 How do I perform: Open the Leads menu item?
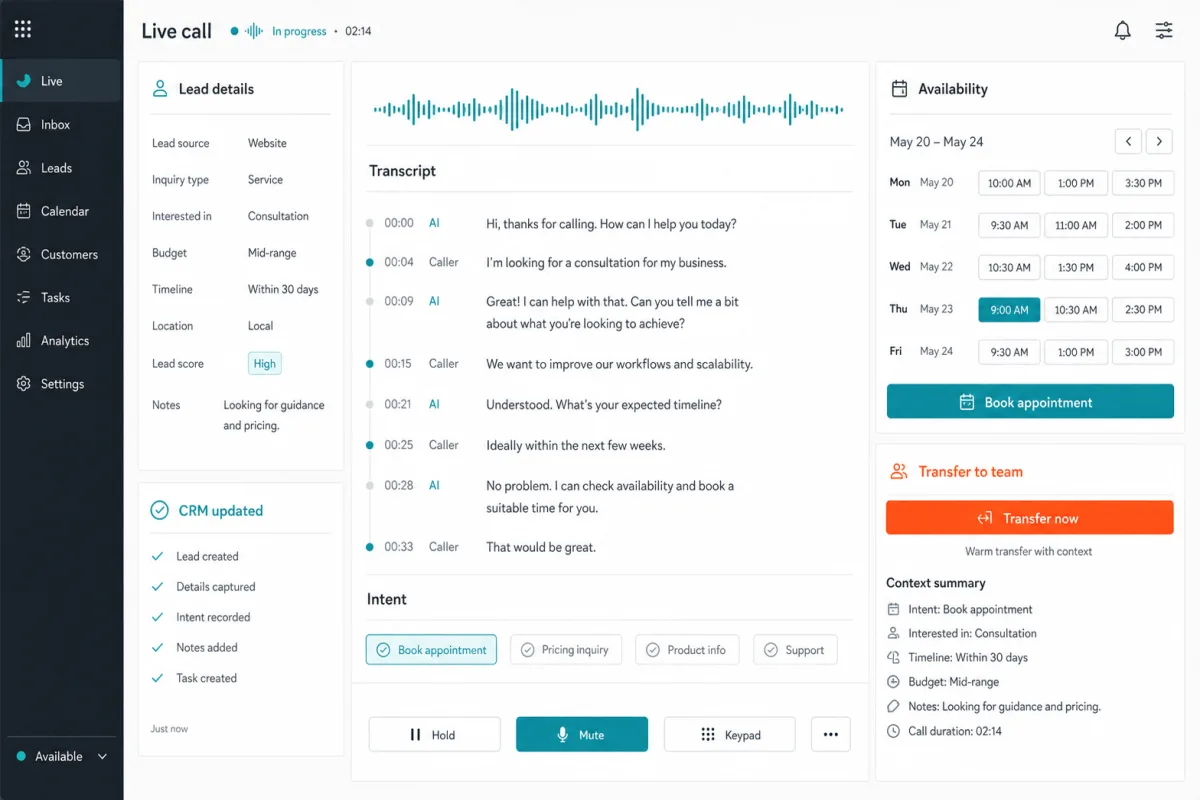pos(61,168)
